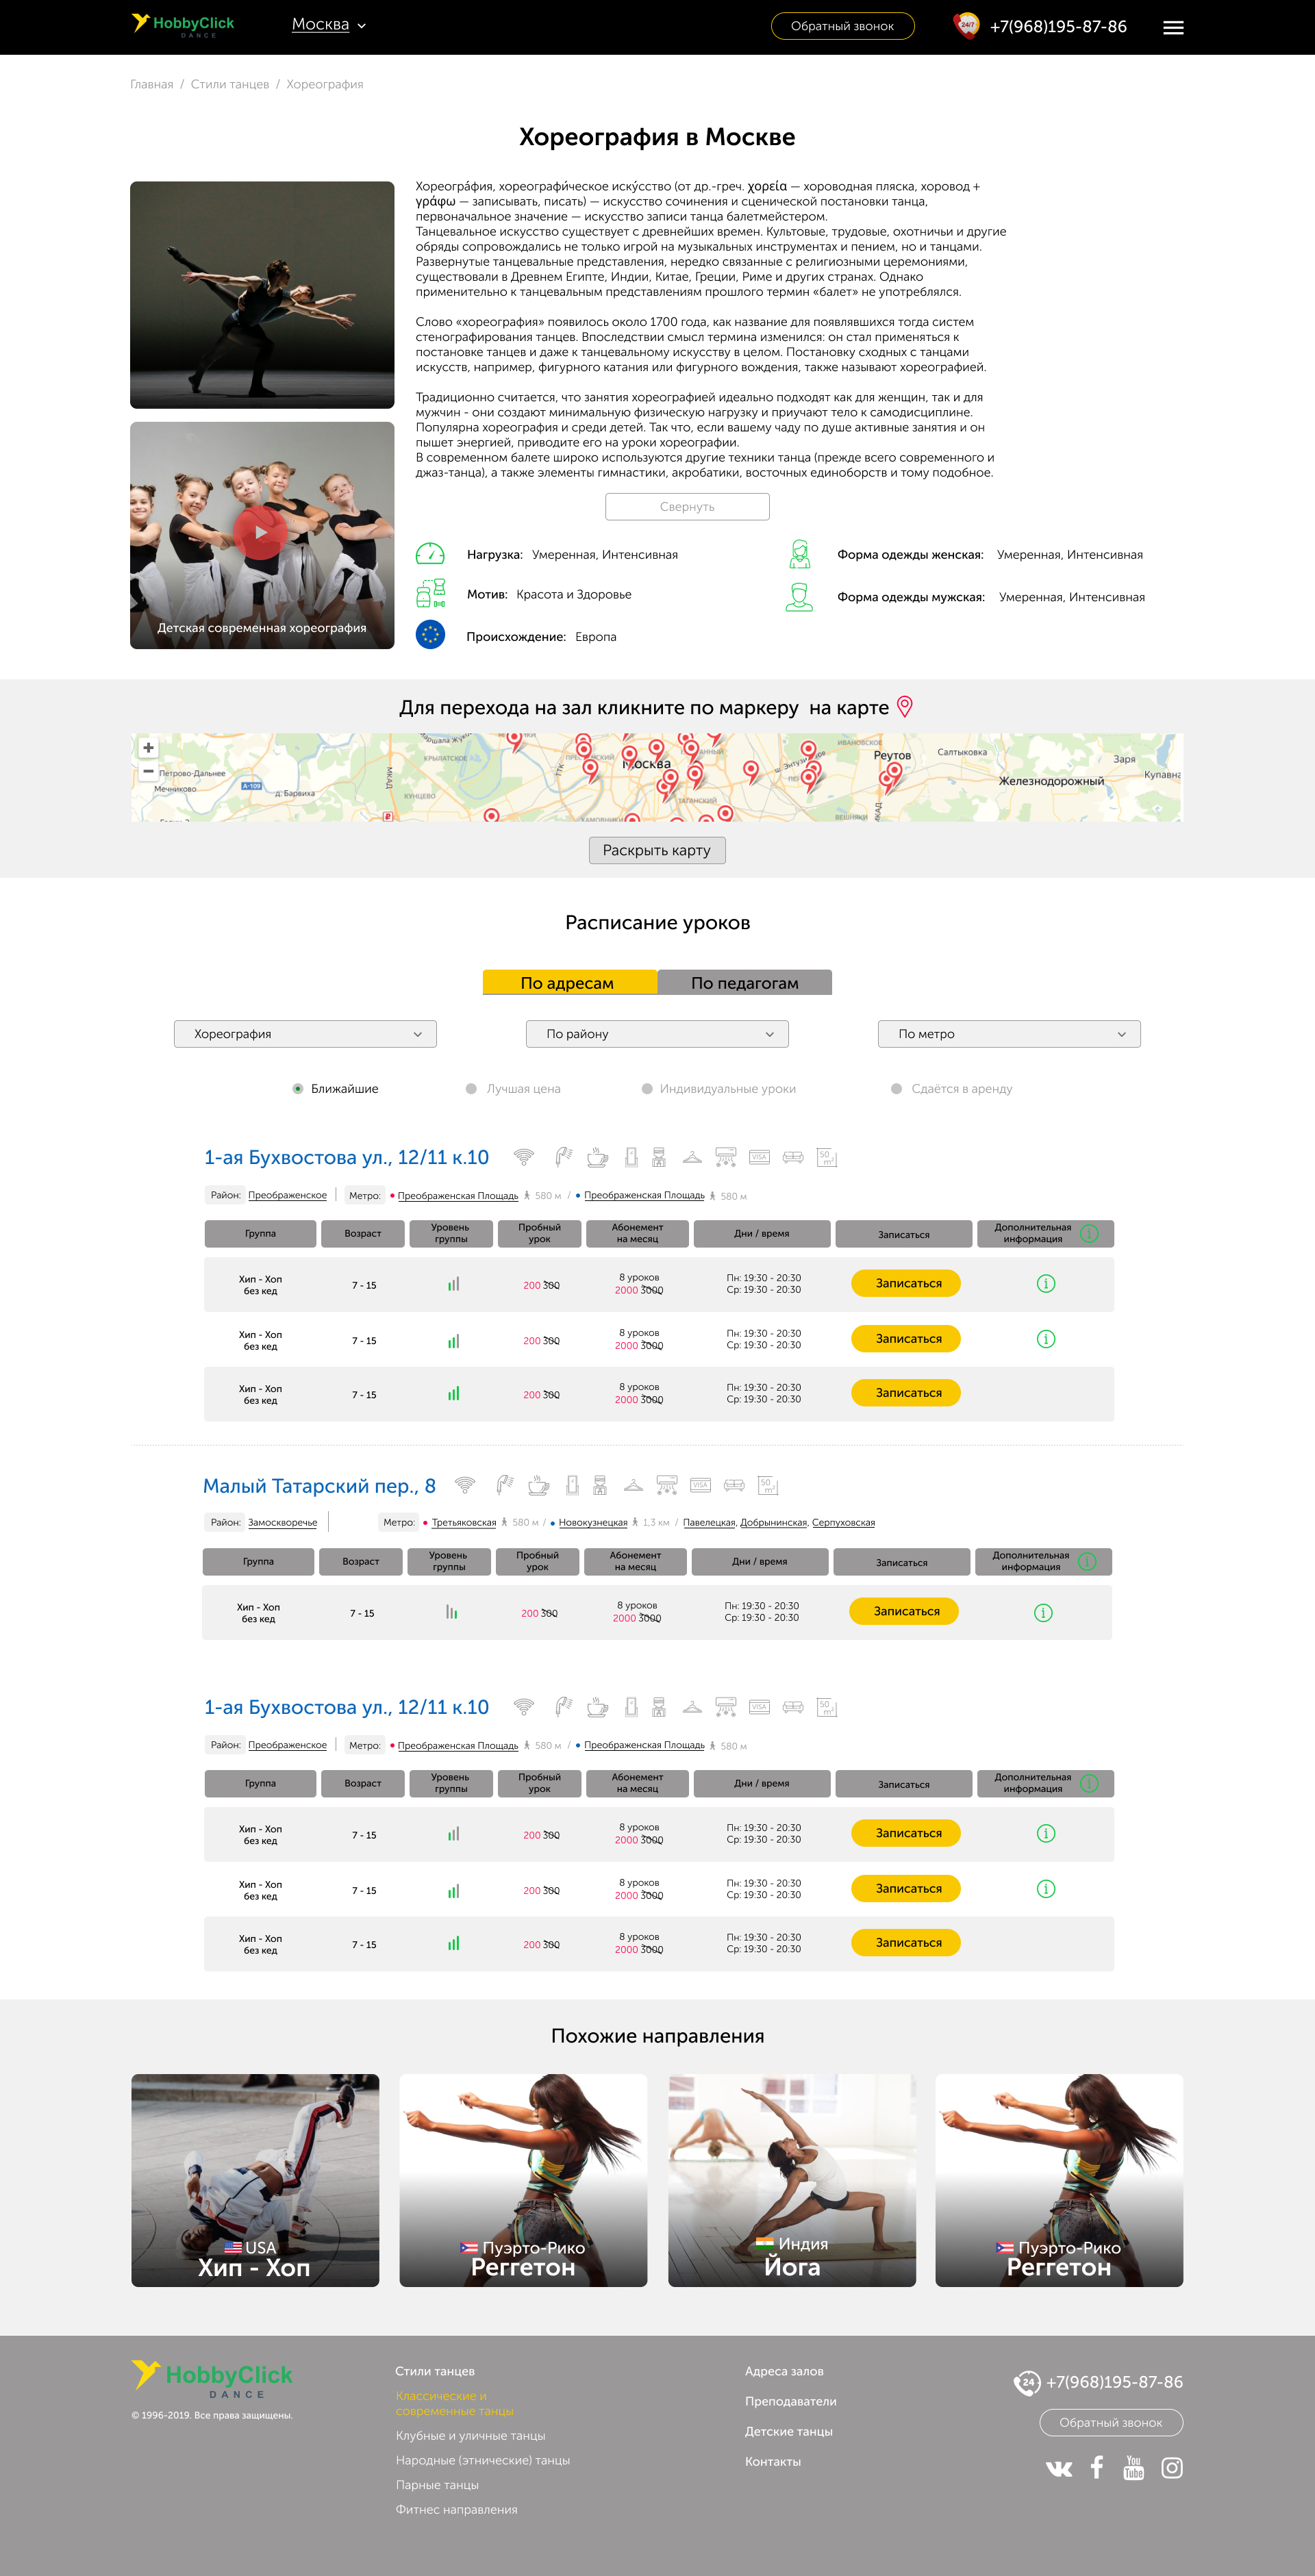Switch to the По адресам tab
The image size is (1315, 2576).
click(568, 983)
